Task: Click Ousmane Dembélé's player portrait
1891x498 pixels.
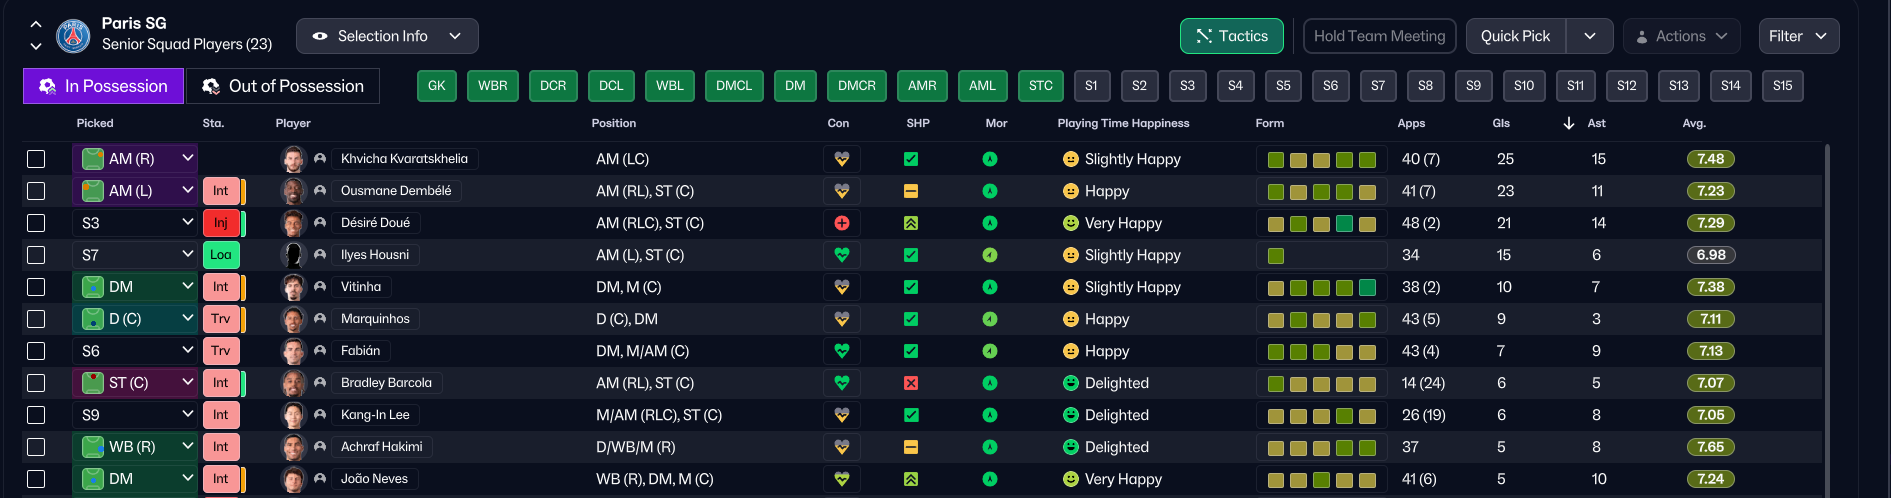Action: [293, 191]
